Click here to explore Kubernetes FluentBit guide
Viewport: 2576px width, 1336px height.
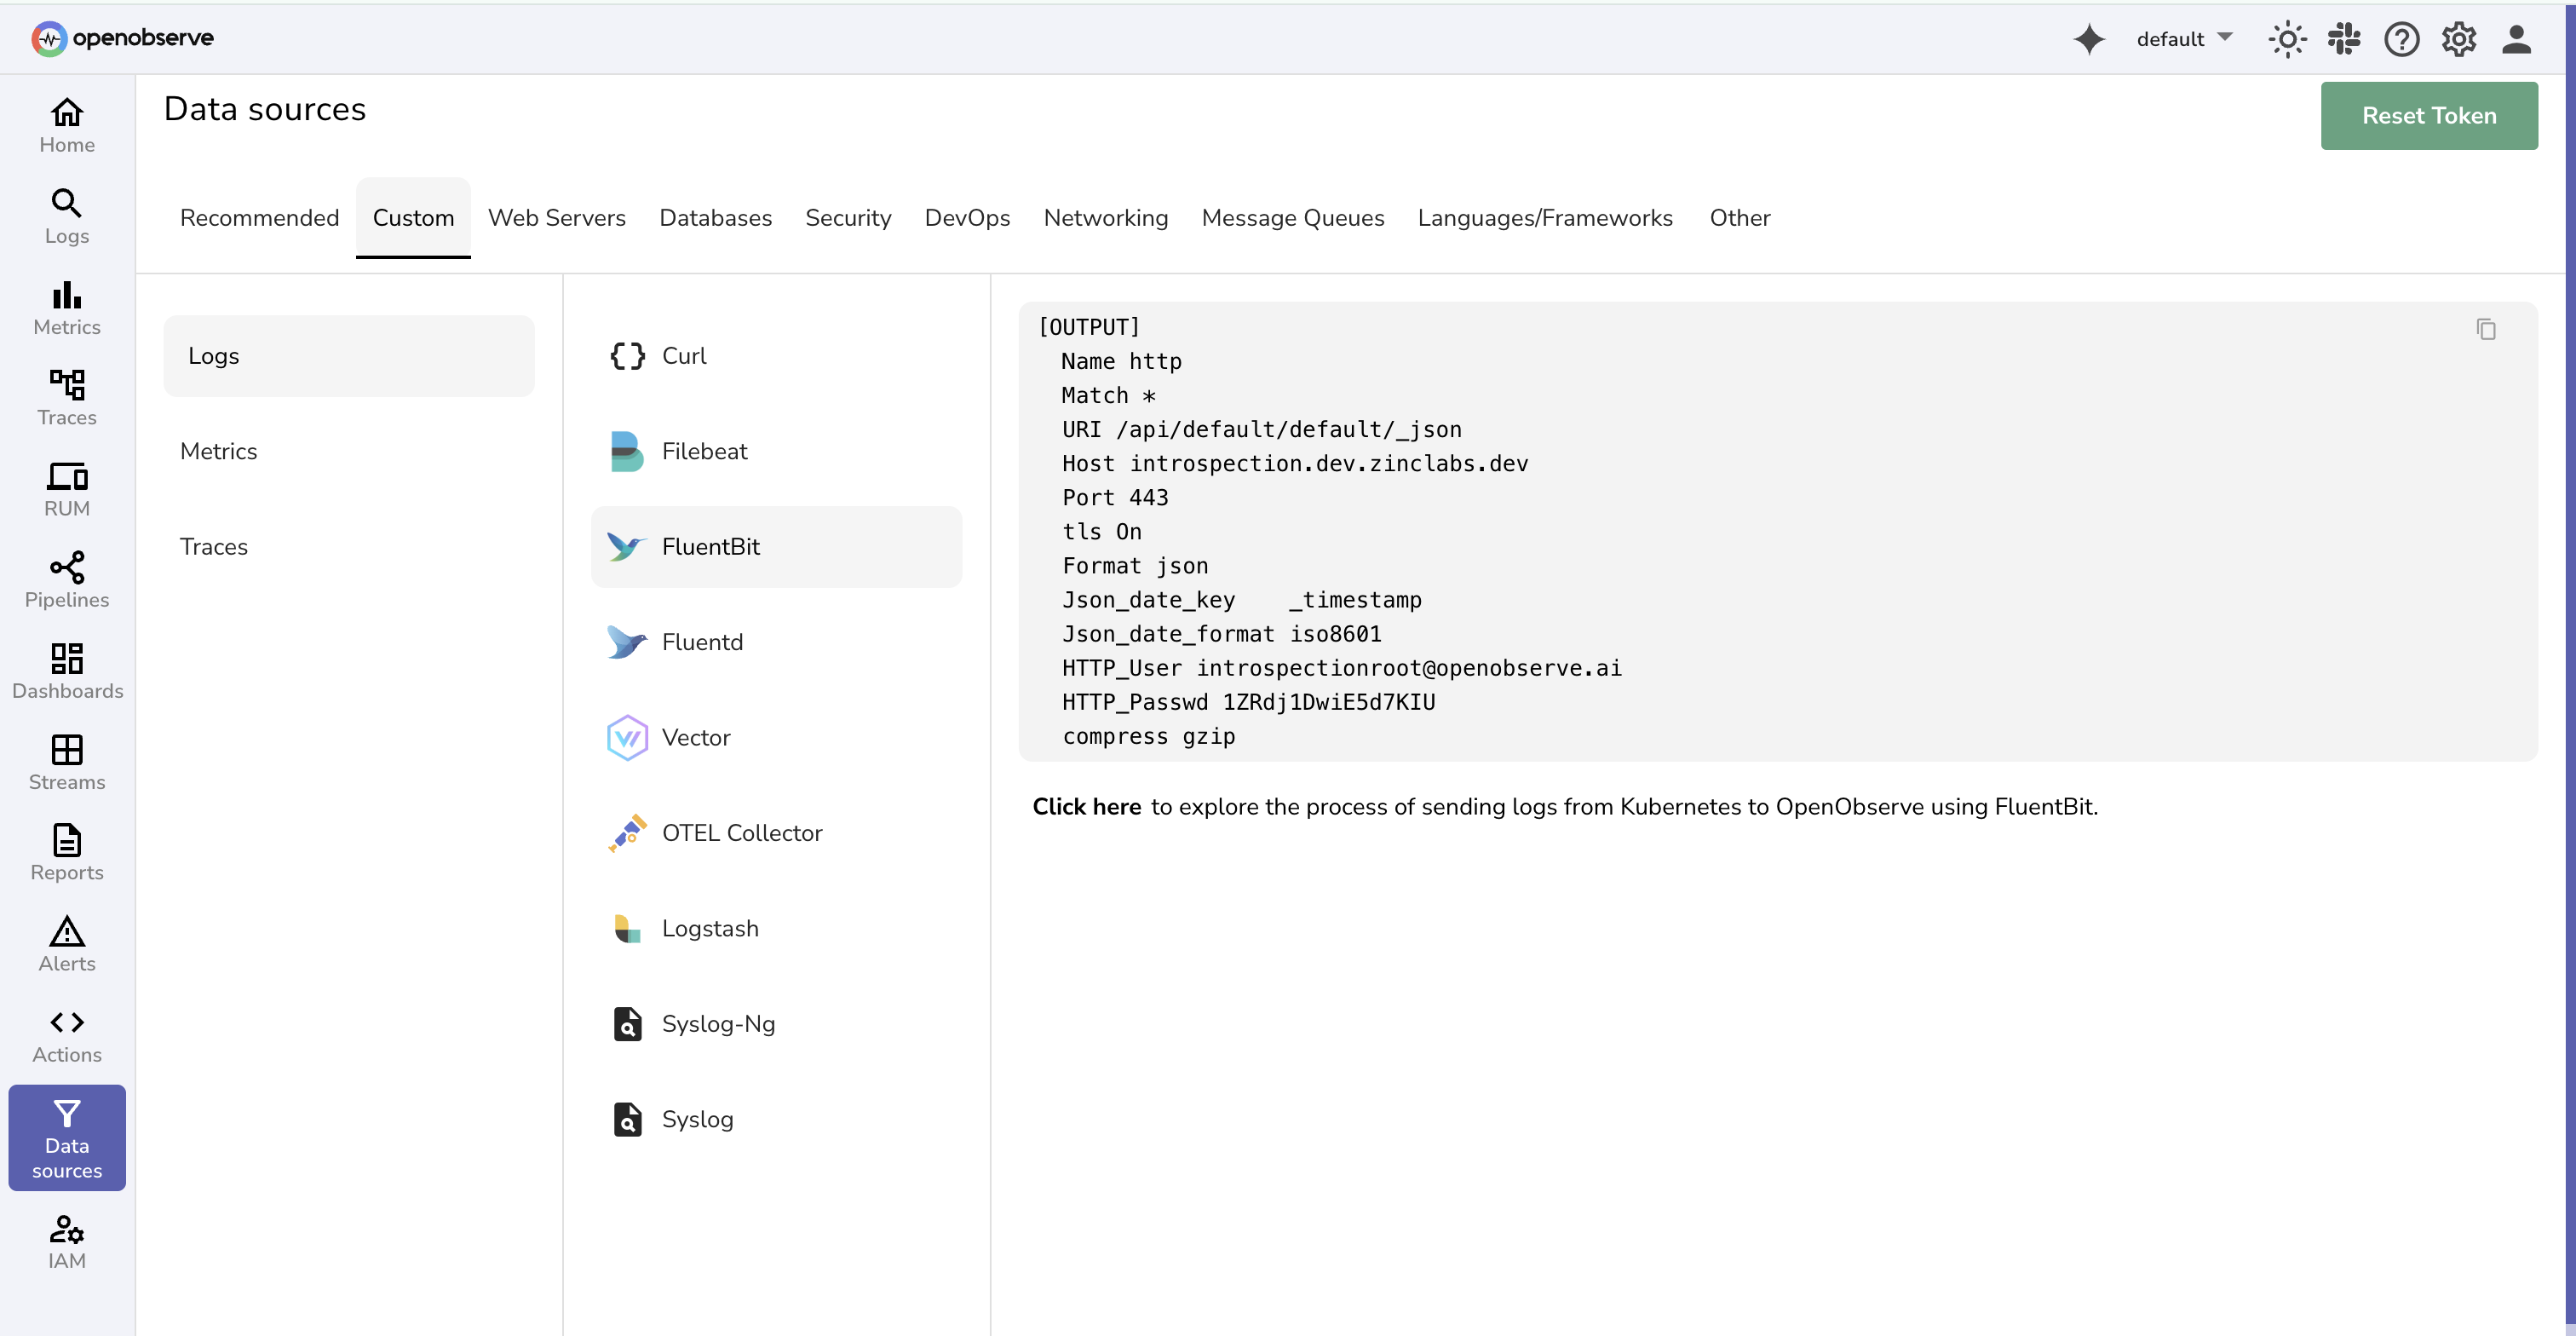(1086, 807)
